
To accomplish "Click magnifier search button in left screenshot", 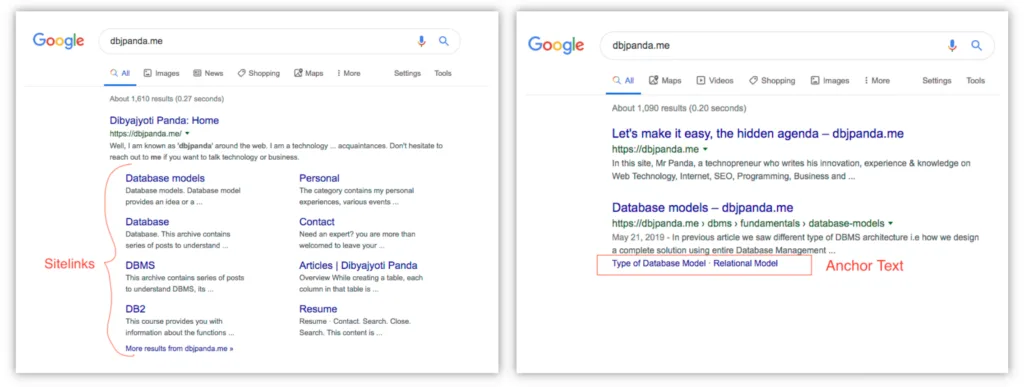I will click(x=443, y=41).
